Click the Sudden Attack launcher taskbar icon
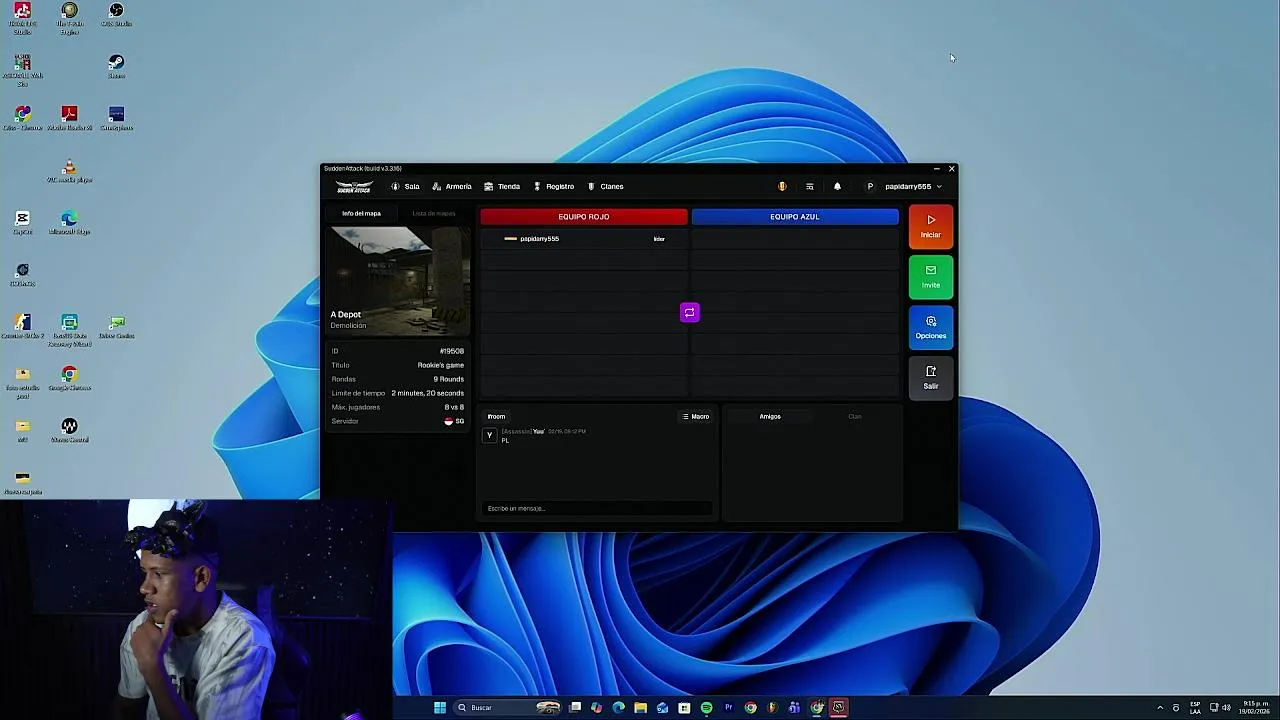This screenshot has width=1280, height=720. [838, 707]
